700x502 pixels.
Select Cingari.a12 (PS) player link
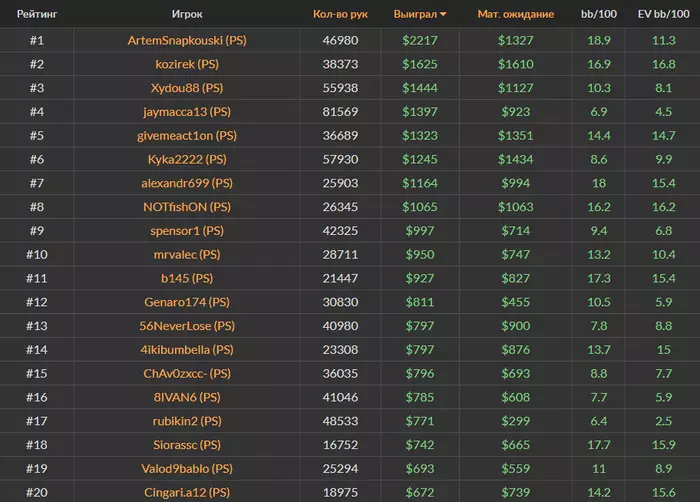187,492
